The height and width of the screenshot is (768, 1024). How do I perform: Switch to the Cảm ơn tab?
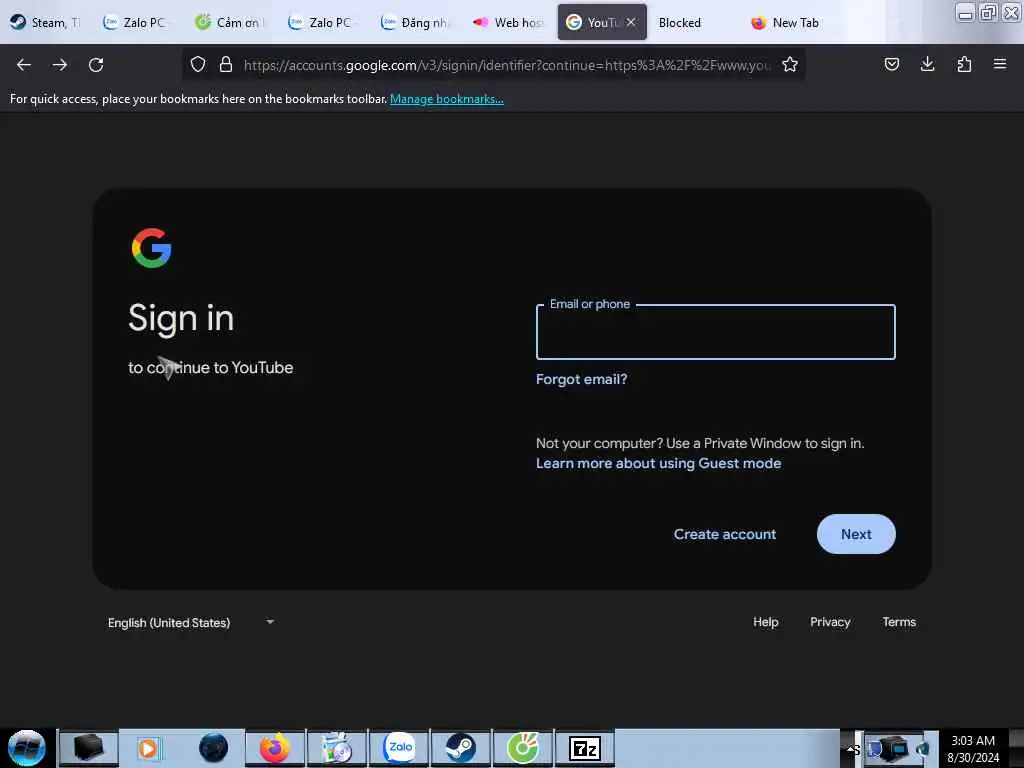[x=229, y=22]
